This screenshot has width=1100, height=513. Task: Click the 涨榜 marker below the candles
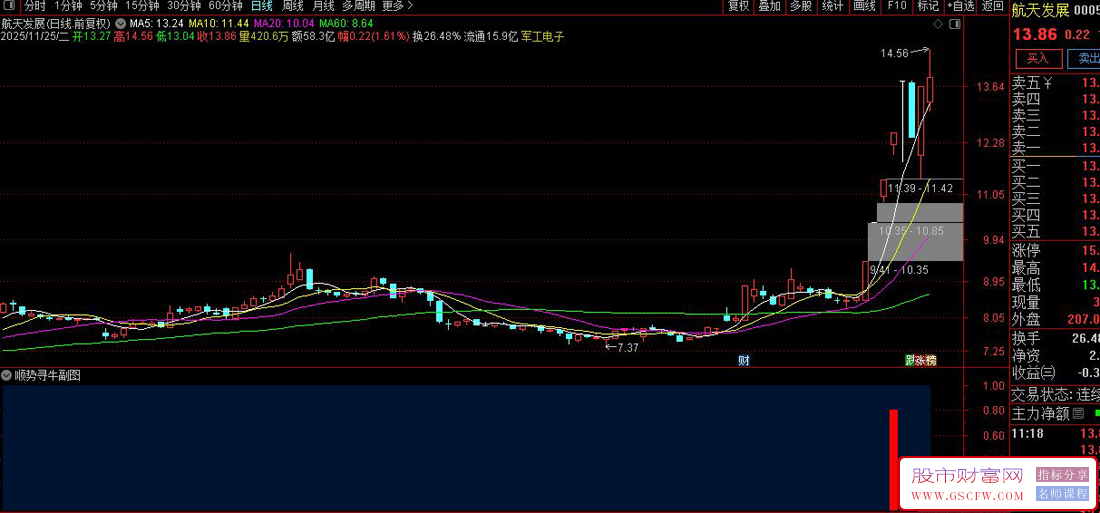925,361
